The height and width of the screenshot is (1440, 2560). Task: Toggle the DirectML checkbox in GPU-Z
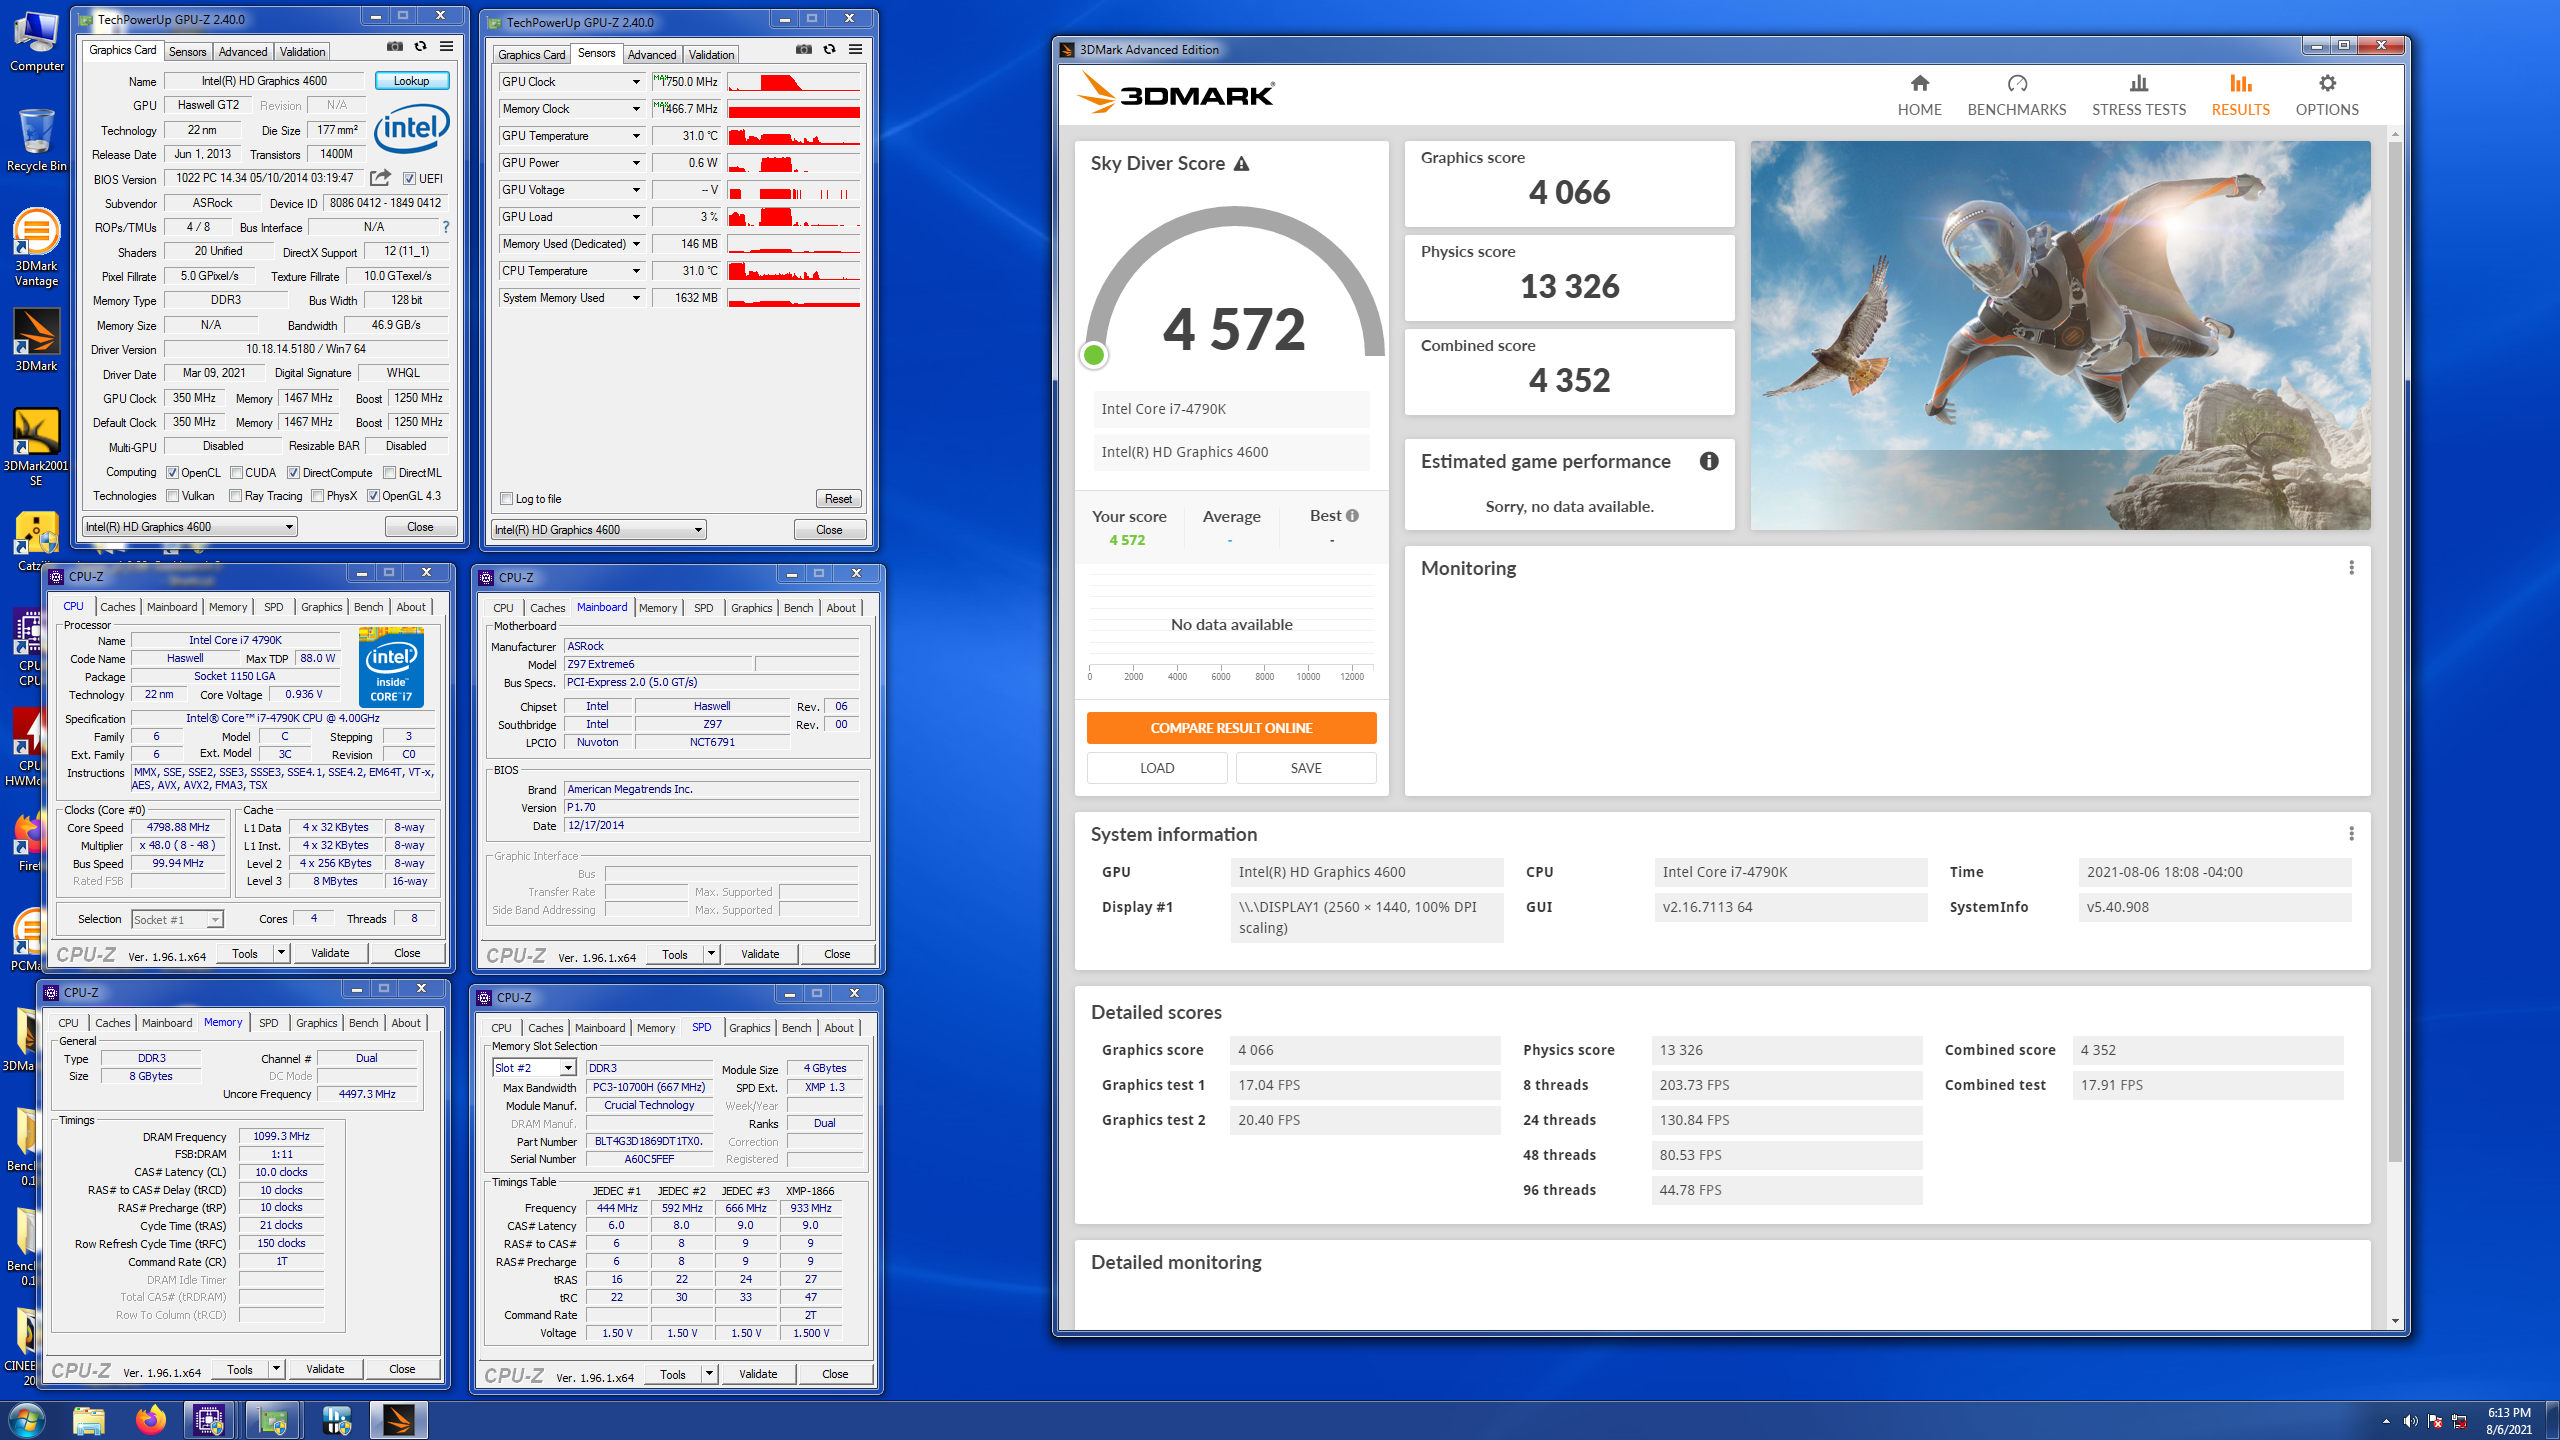[389, 473]
